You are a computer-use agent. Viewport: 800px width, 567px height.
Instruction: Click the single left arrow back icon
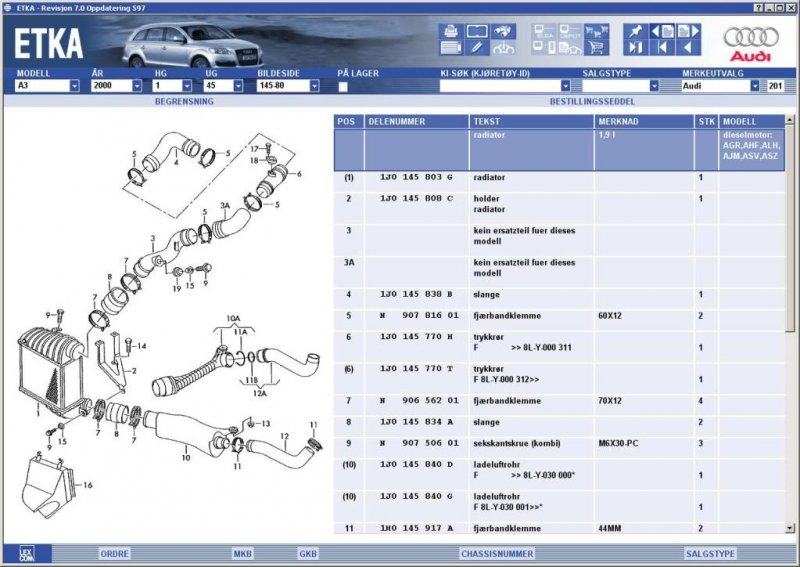point(688,48)
